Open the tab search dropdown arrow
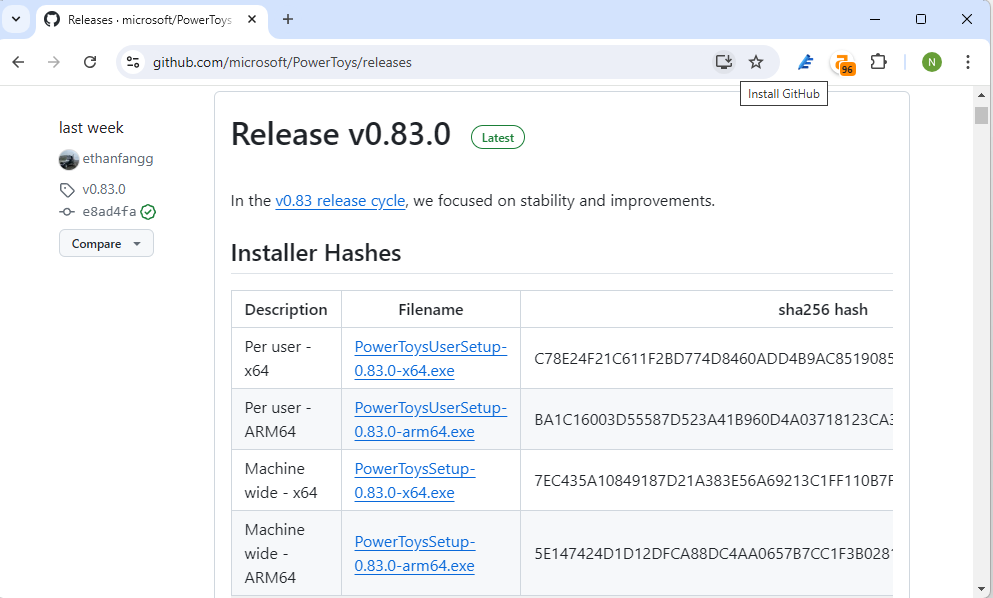Viewport: 993px width, 598px height. point(16,19)
